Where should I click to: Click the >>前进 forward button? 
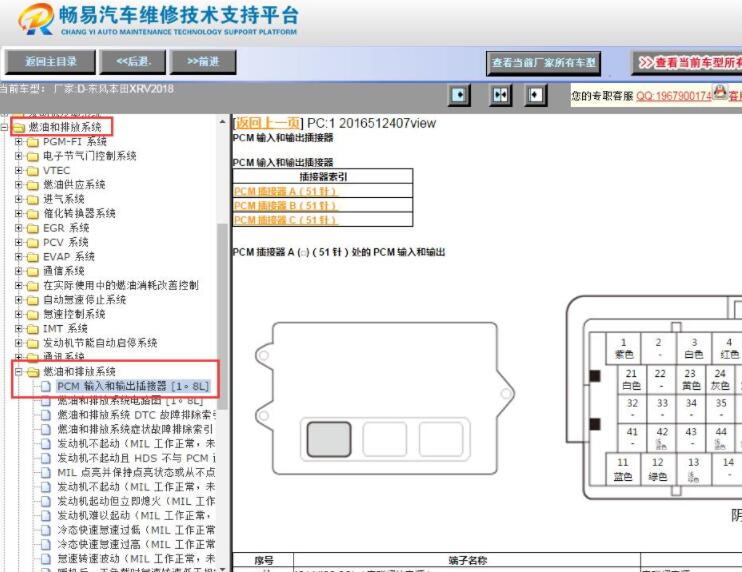(203, 62)
